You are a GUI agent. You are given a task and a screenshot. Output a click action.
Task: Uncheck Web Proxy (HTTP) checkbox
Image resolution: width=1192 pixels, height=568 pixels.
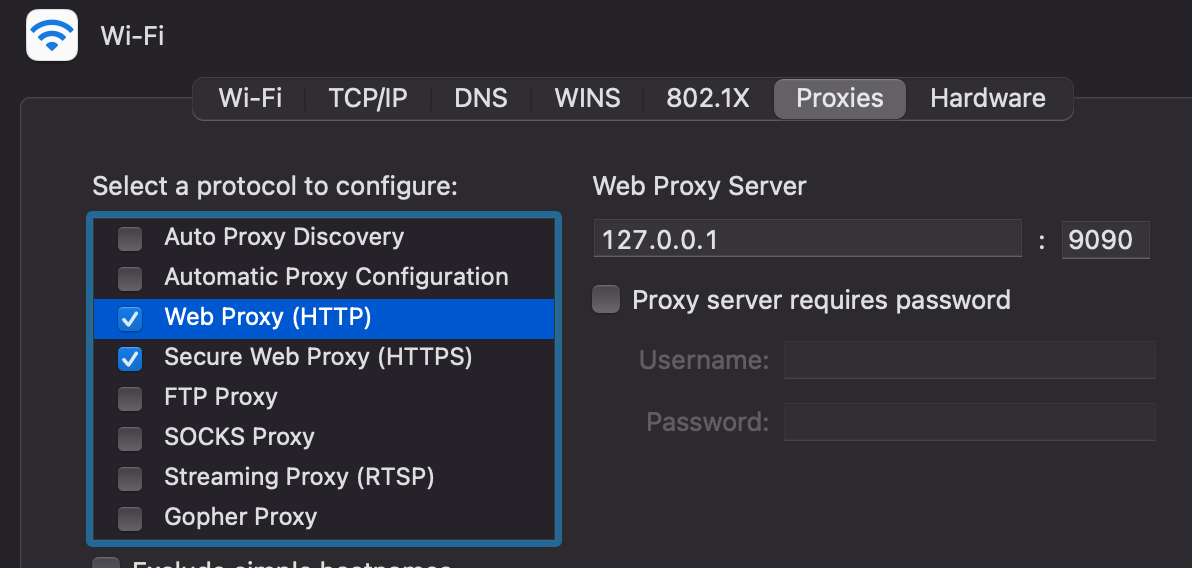pyautogui.click(x=130, y=319)
